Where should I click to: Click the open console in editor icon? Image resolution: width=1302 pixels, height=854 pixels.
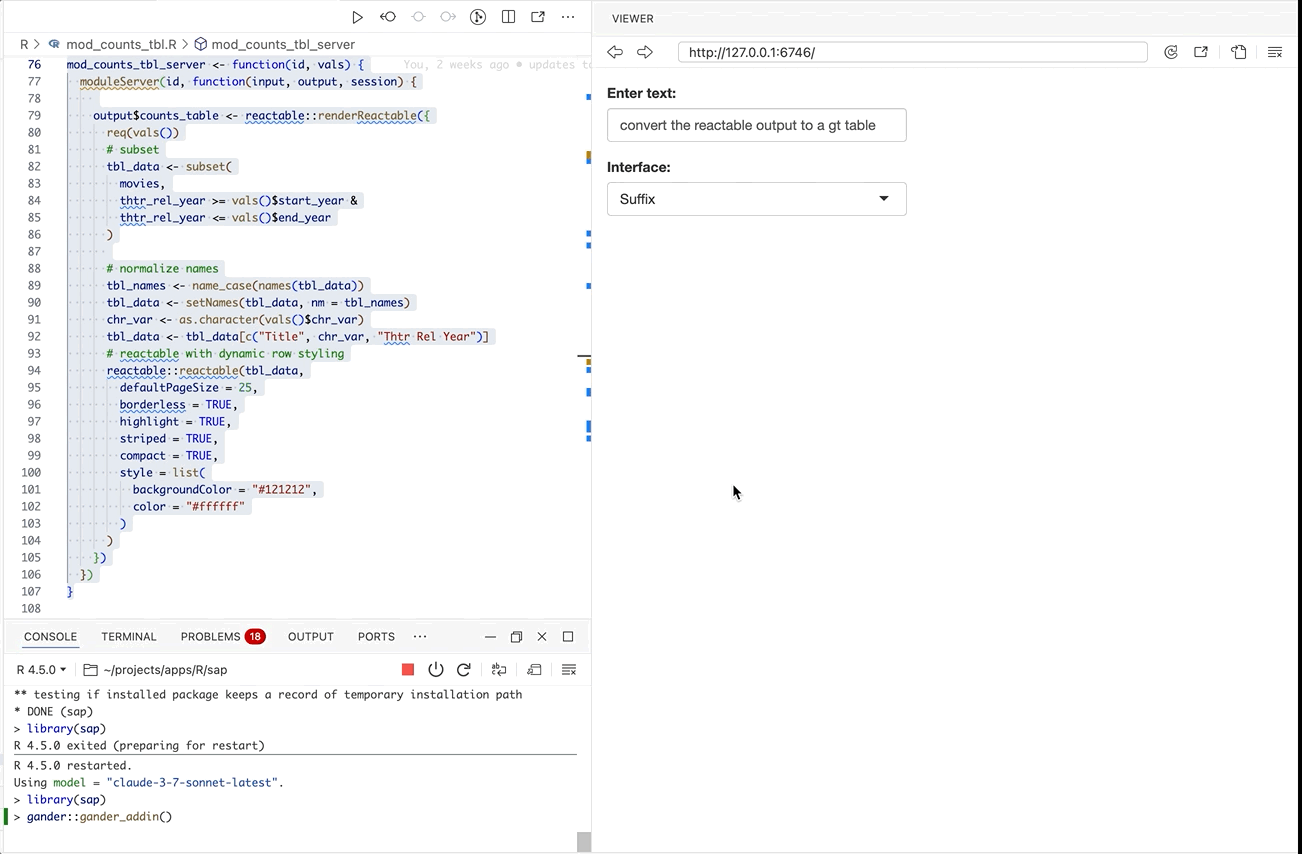[534, 670]
